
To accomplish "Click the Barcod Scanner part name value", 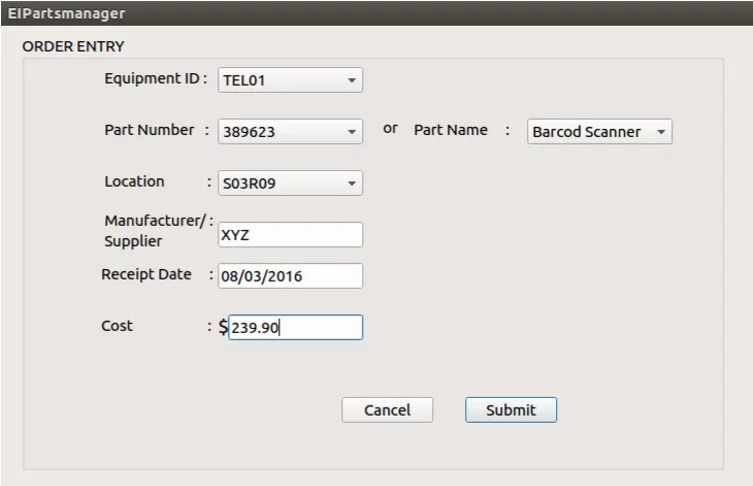I will pos(586,132).
